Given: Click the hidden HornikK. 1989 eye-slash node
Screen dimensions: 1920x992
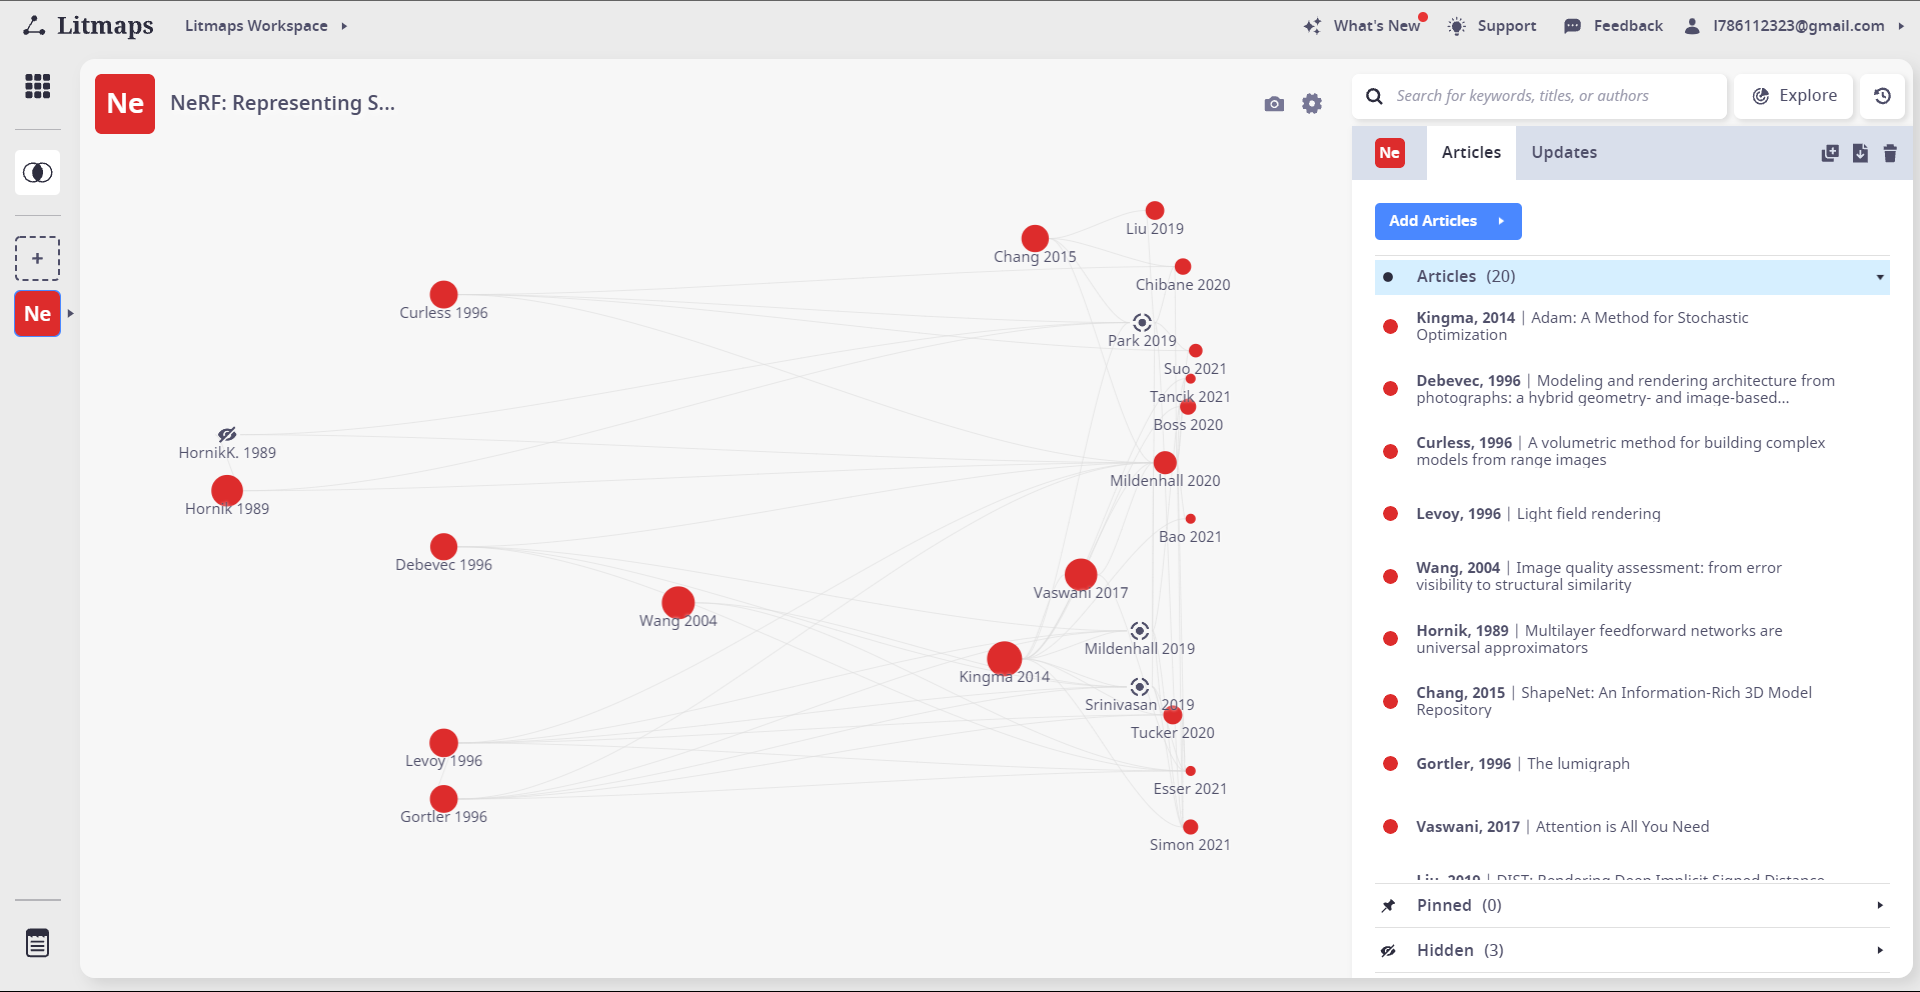Looking at the screenshot, I should coord(227,434).
